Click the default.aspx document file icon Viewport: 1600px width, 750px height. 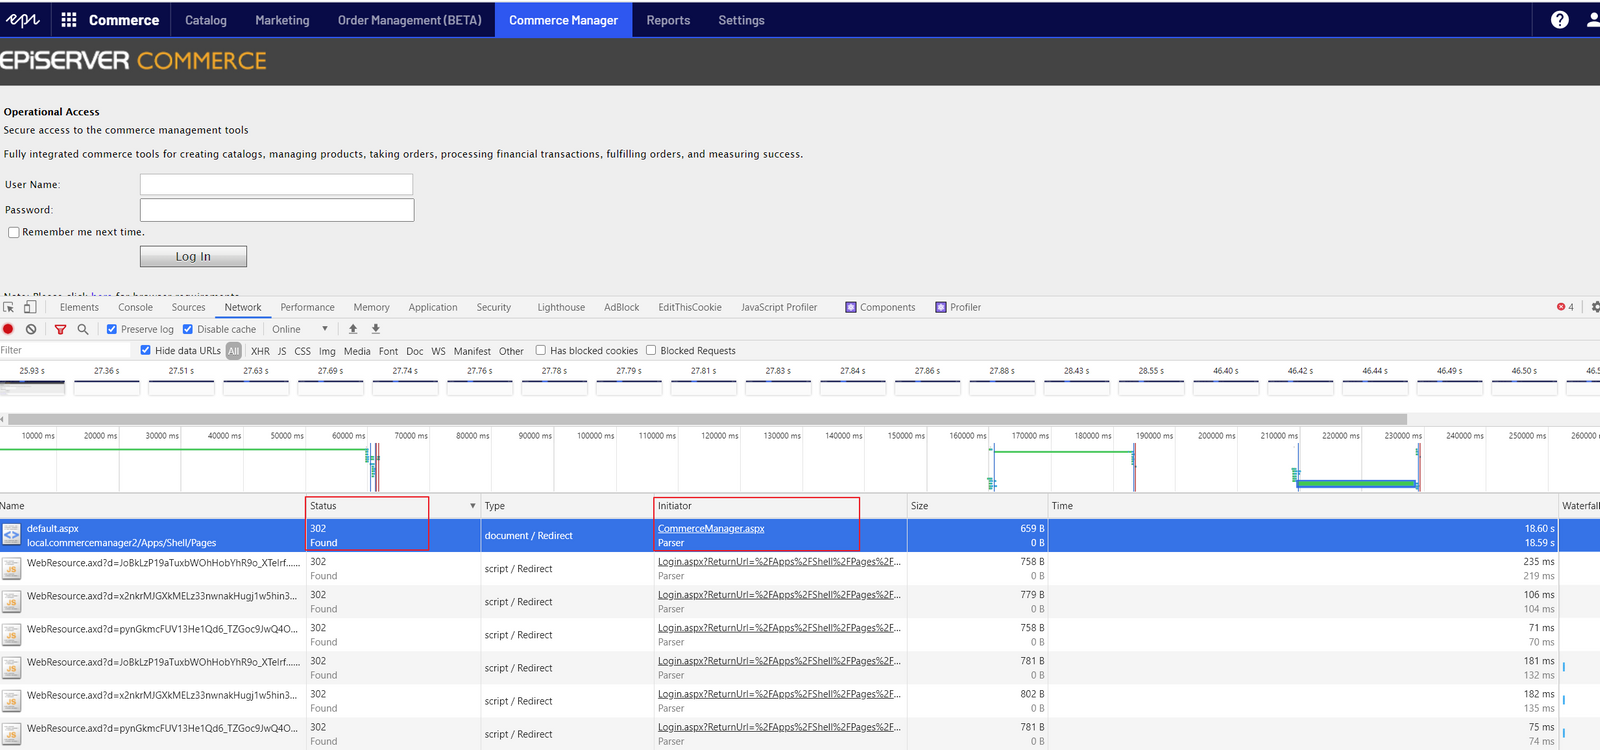tap(11, 535)
